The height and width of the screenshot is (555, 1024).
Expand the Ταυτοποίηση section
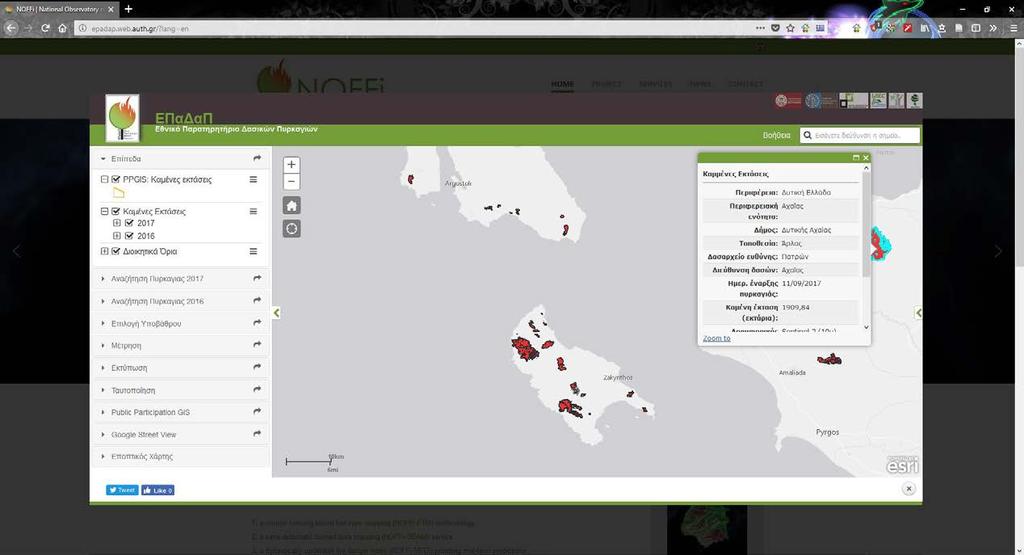click(180, 390)
